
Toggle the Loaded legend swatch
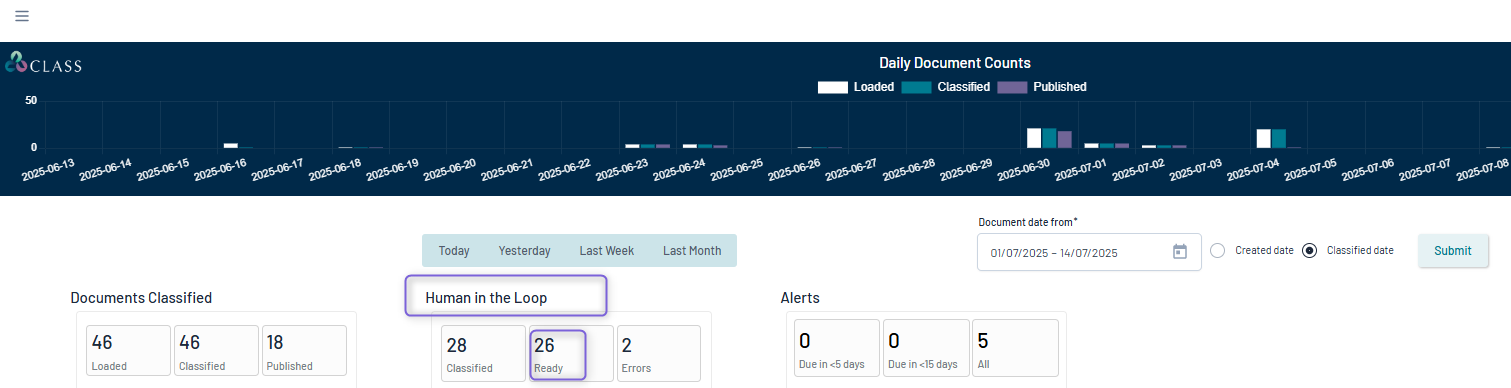pos(833,87)
